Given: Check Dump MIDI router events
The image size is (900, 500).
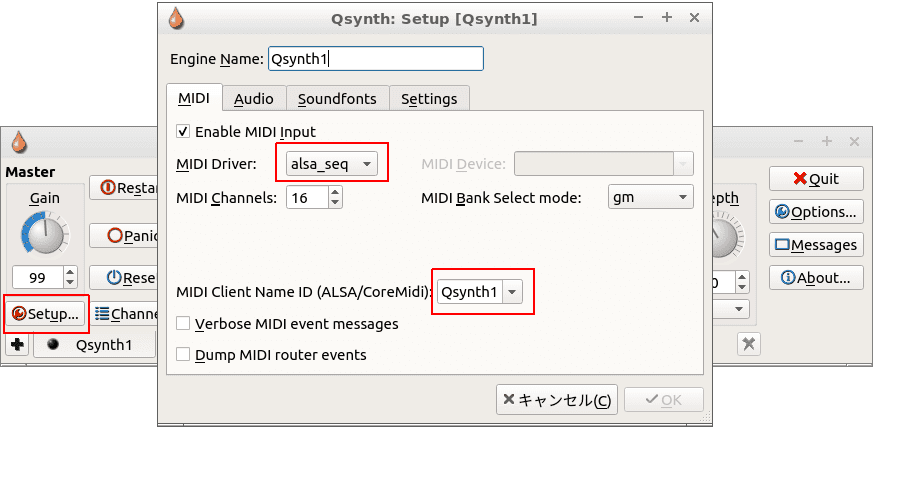Looking at the screenshot, I should click(x=183, y=355).
